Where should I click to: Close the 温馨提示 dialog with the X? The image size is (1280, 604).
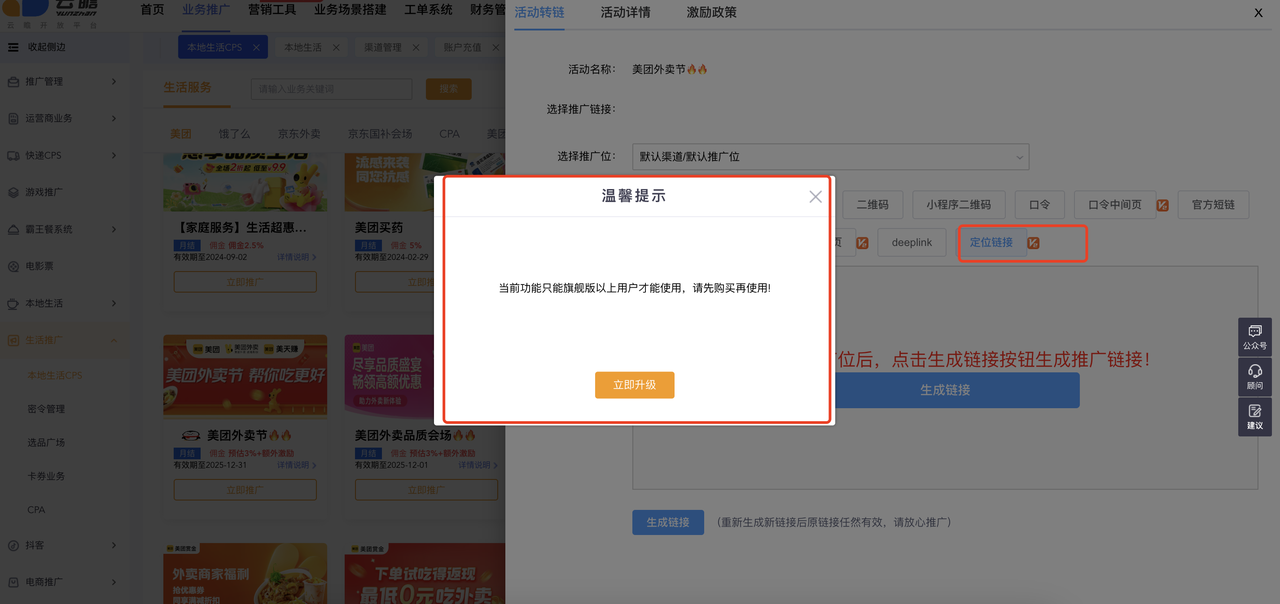pos(815,197)
